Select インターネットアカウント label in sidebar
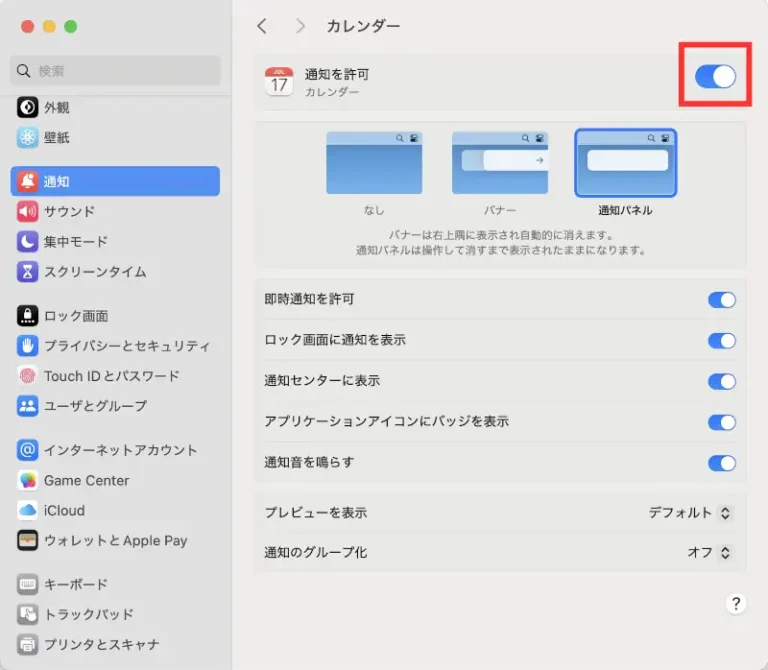This screenshot has width=768, height=670. [x=120, y=450]
